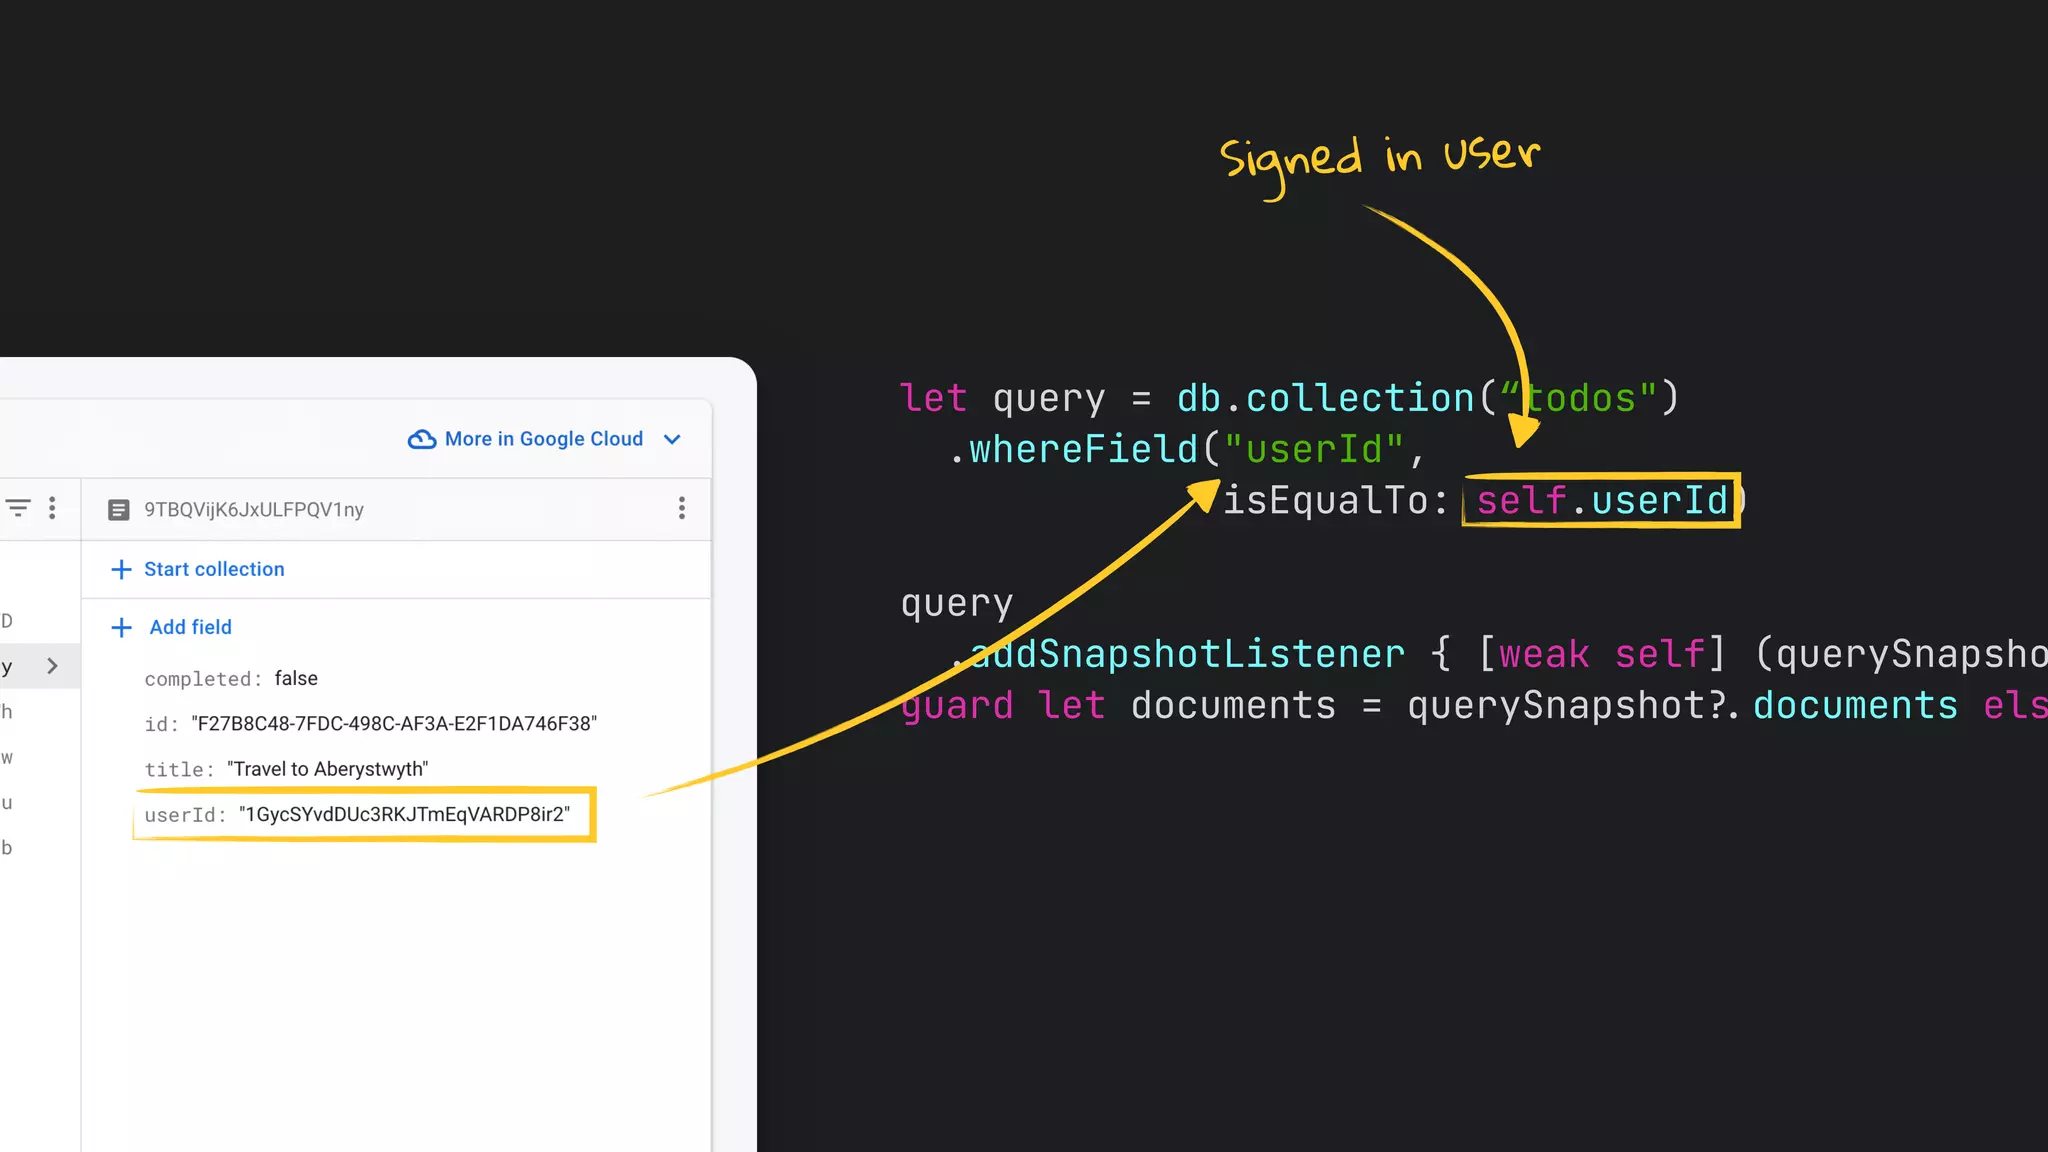Click db.collection in the code
This screenshot has height=1152, width=2048.
click(x=1326, y=398)
